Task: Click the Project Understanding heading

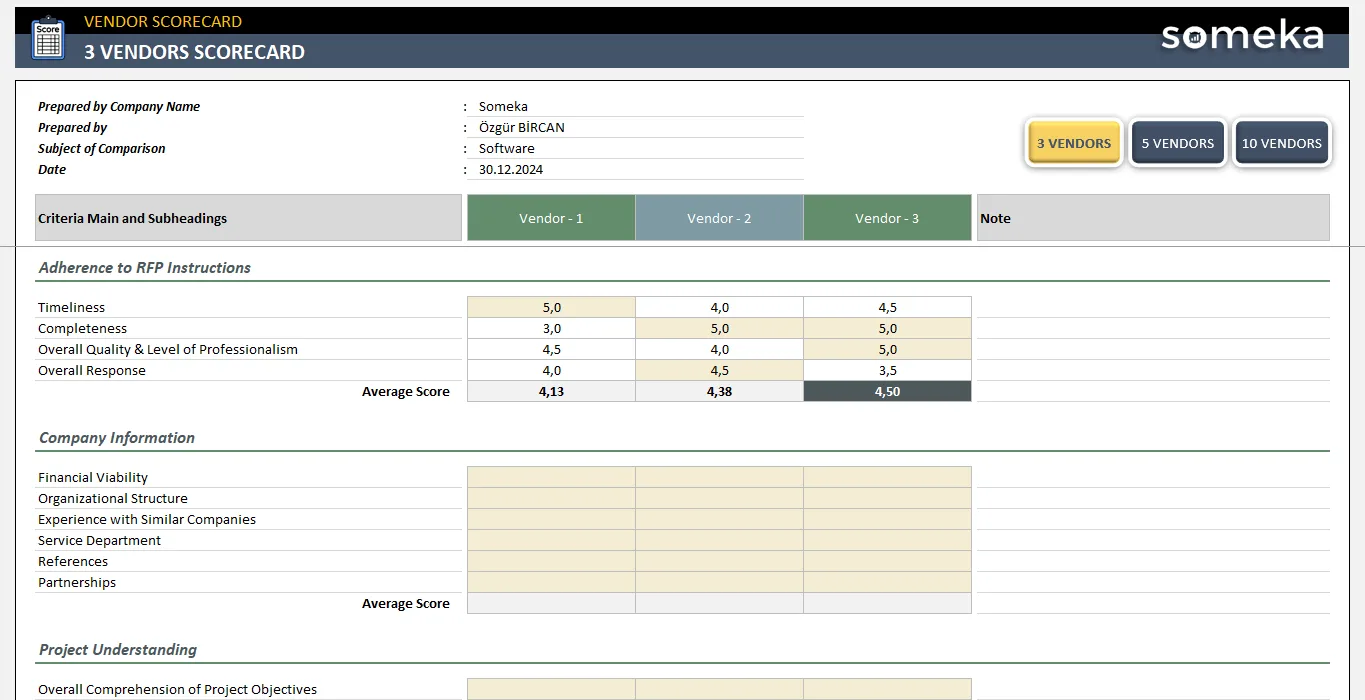Action: point(118,649)
